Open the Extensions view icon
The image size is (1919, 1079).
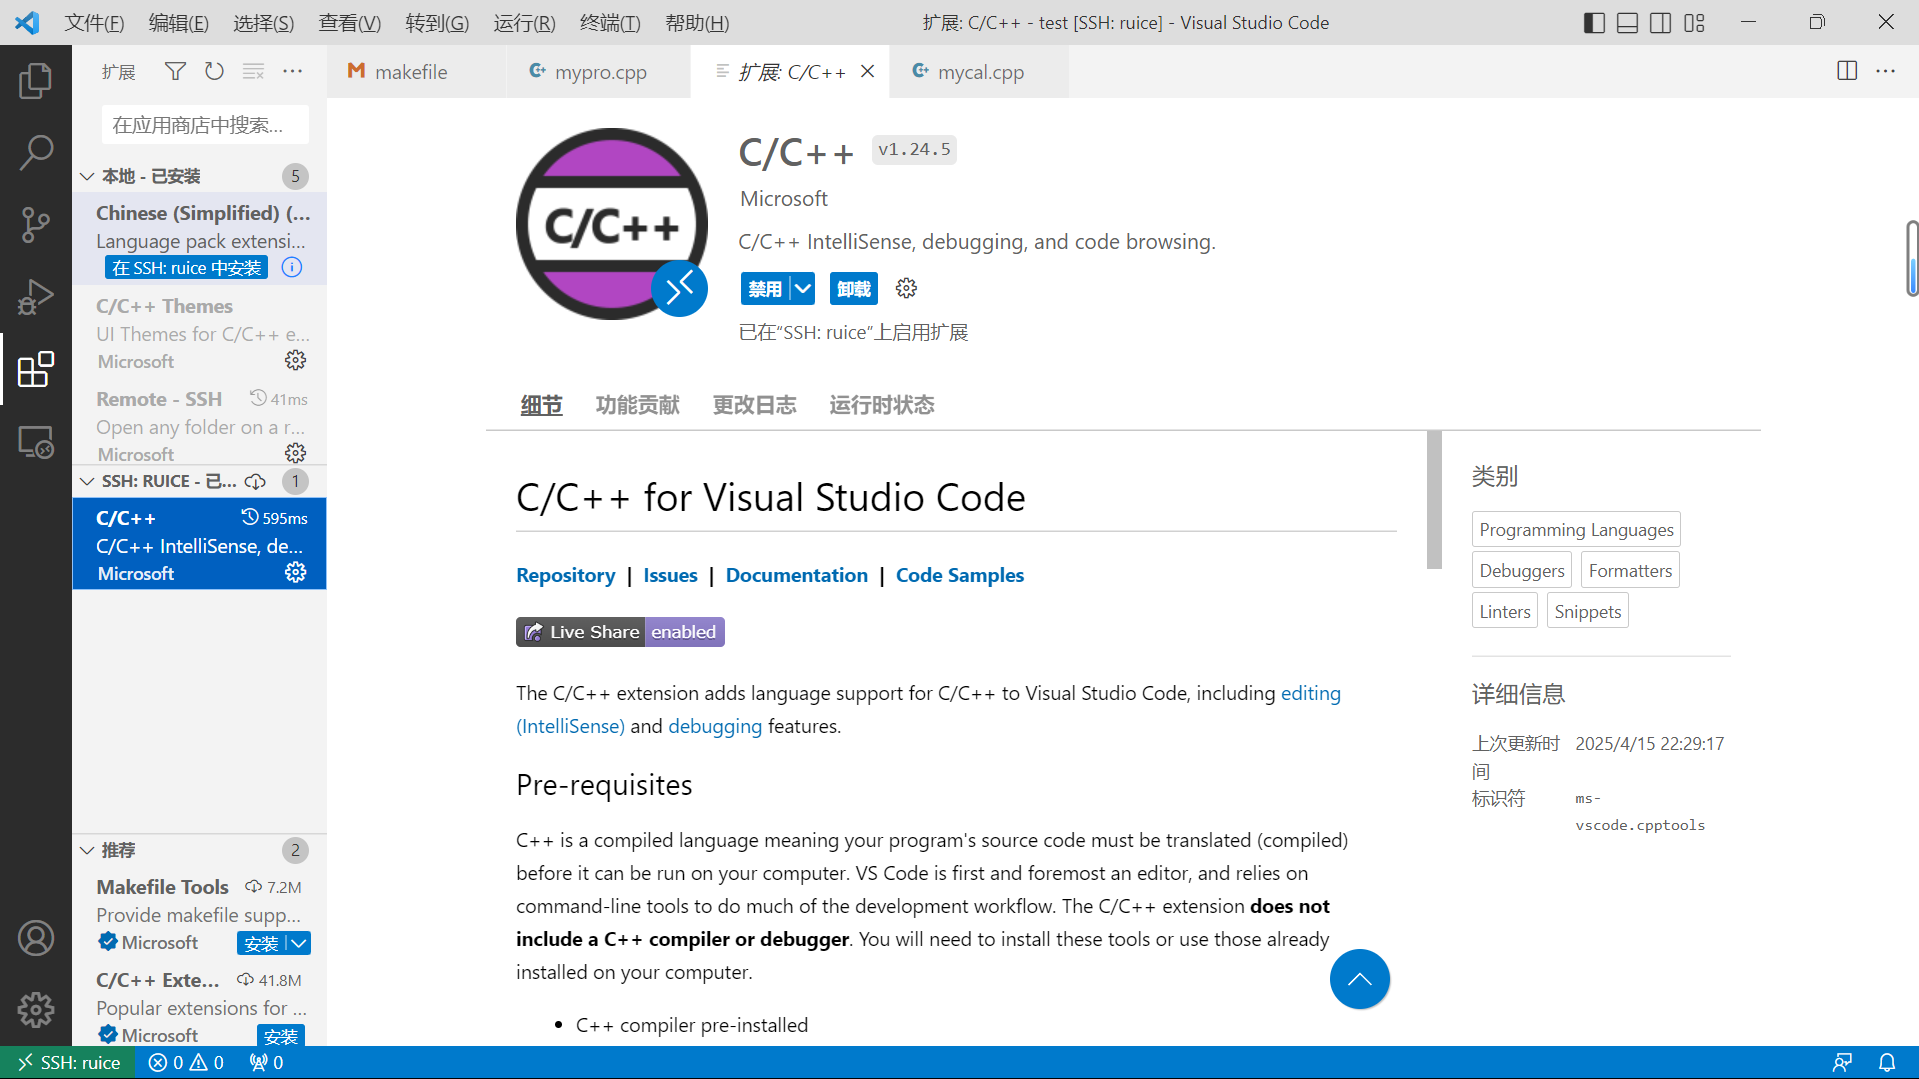pos(36,369)
